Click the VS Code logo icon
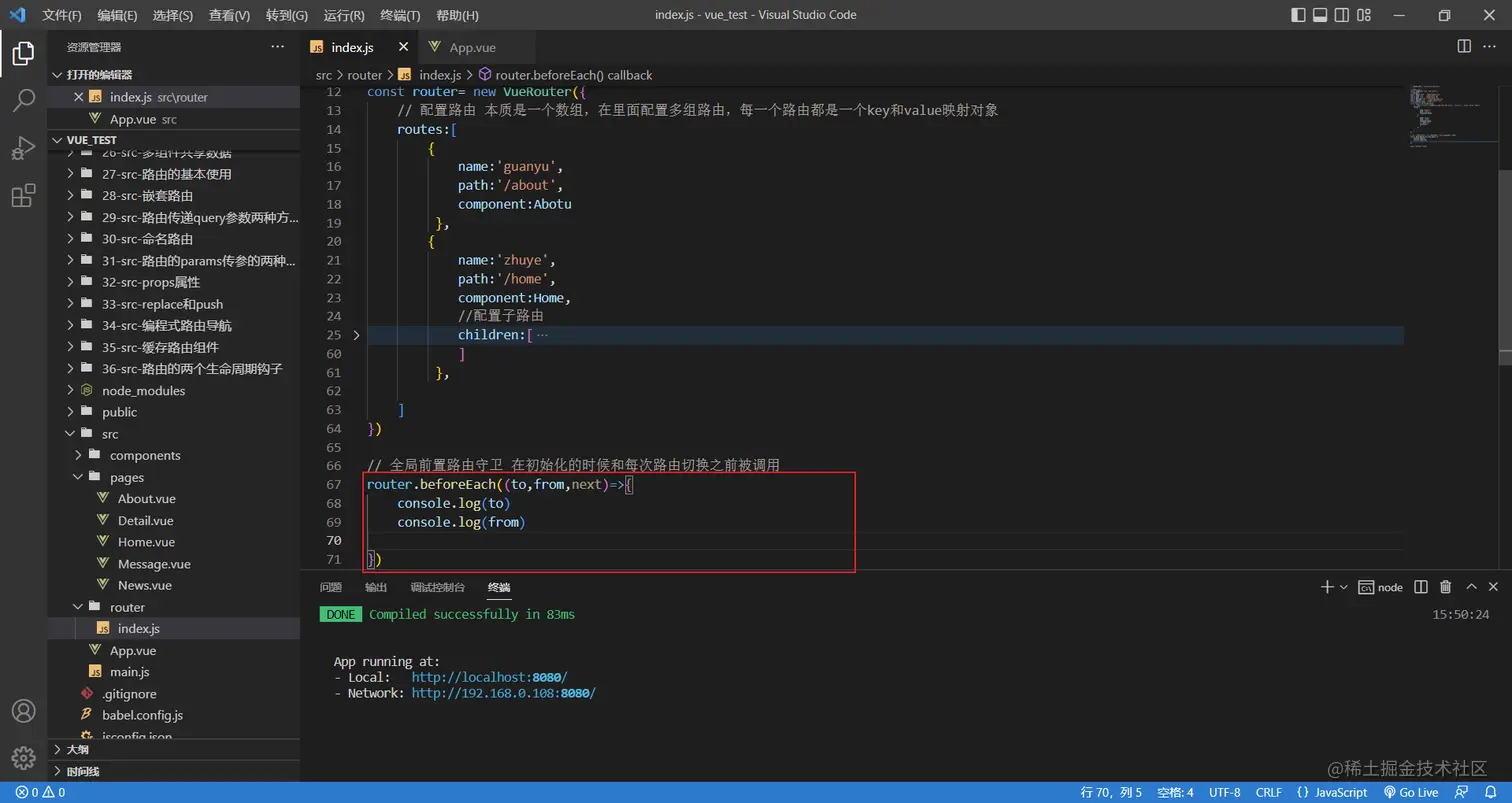The width and height of the screenshot is (1512, 803). coord(17,15)
